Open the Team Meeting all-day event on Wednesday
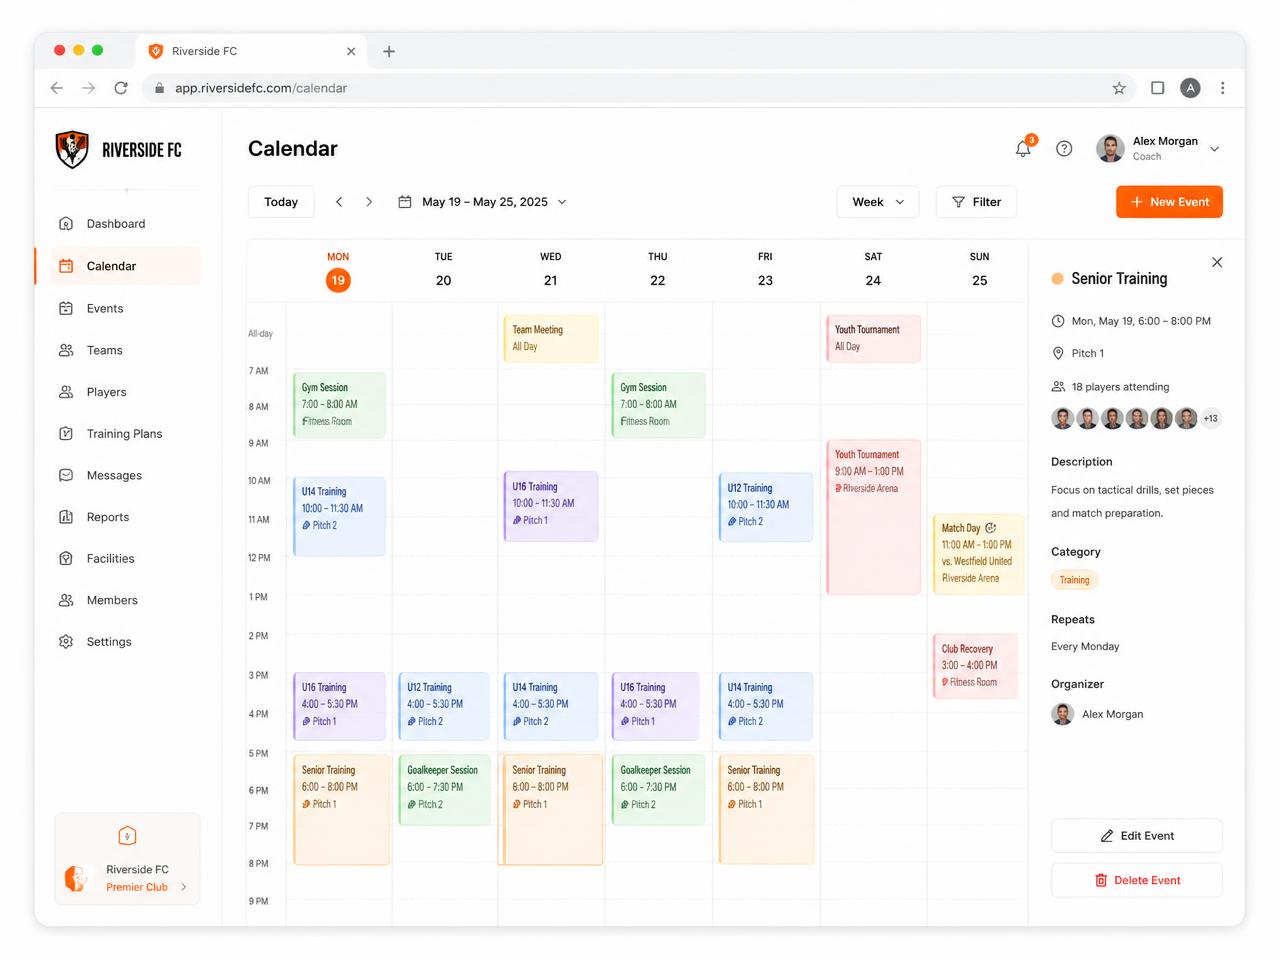 [x=549, y=338]
